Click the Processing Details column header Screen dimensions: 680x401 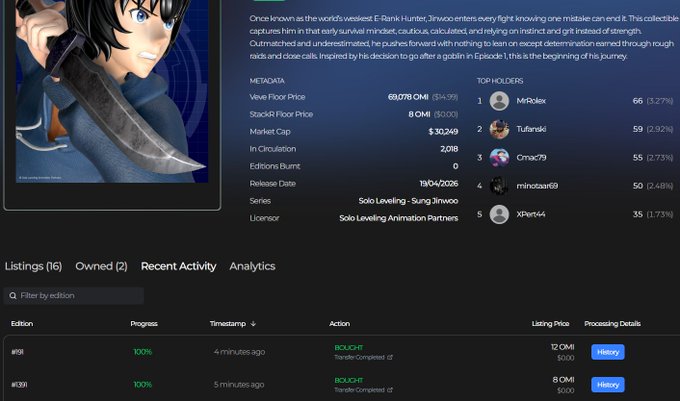coord(612,324)
